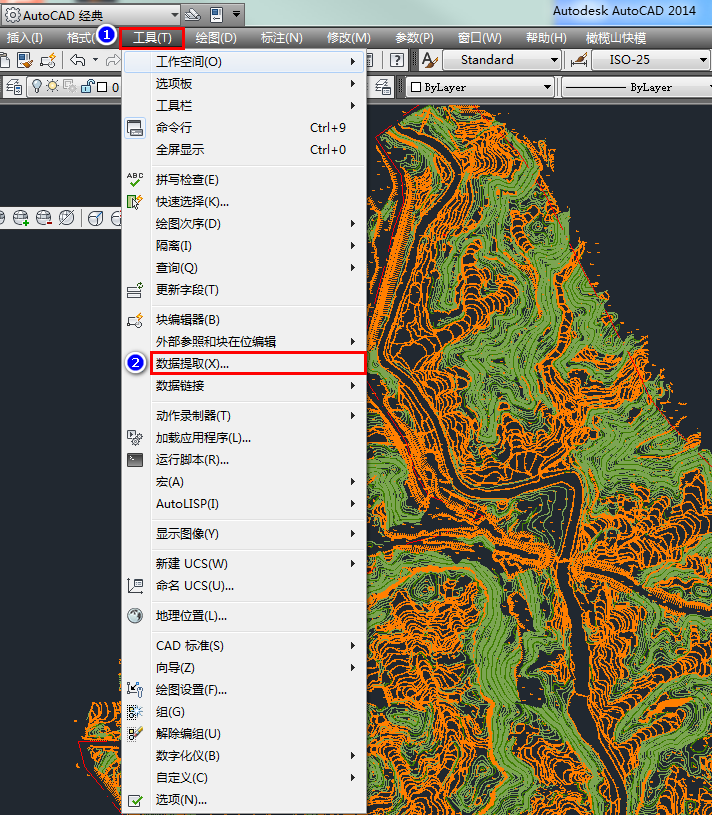Click the 命名 UCS(U)... icon
Screen dimensions: 712x815
click(135, 586)
